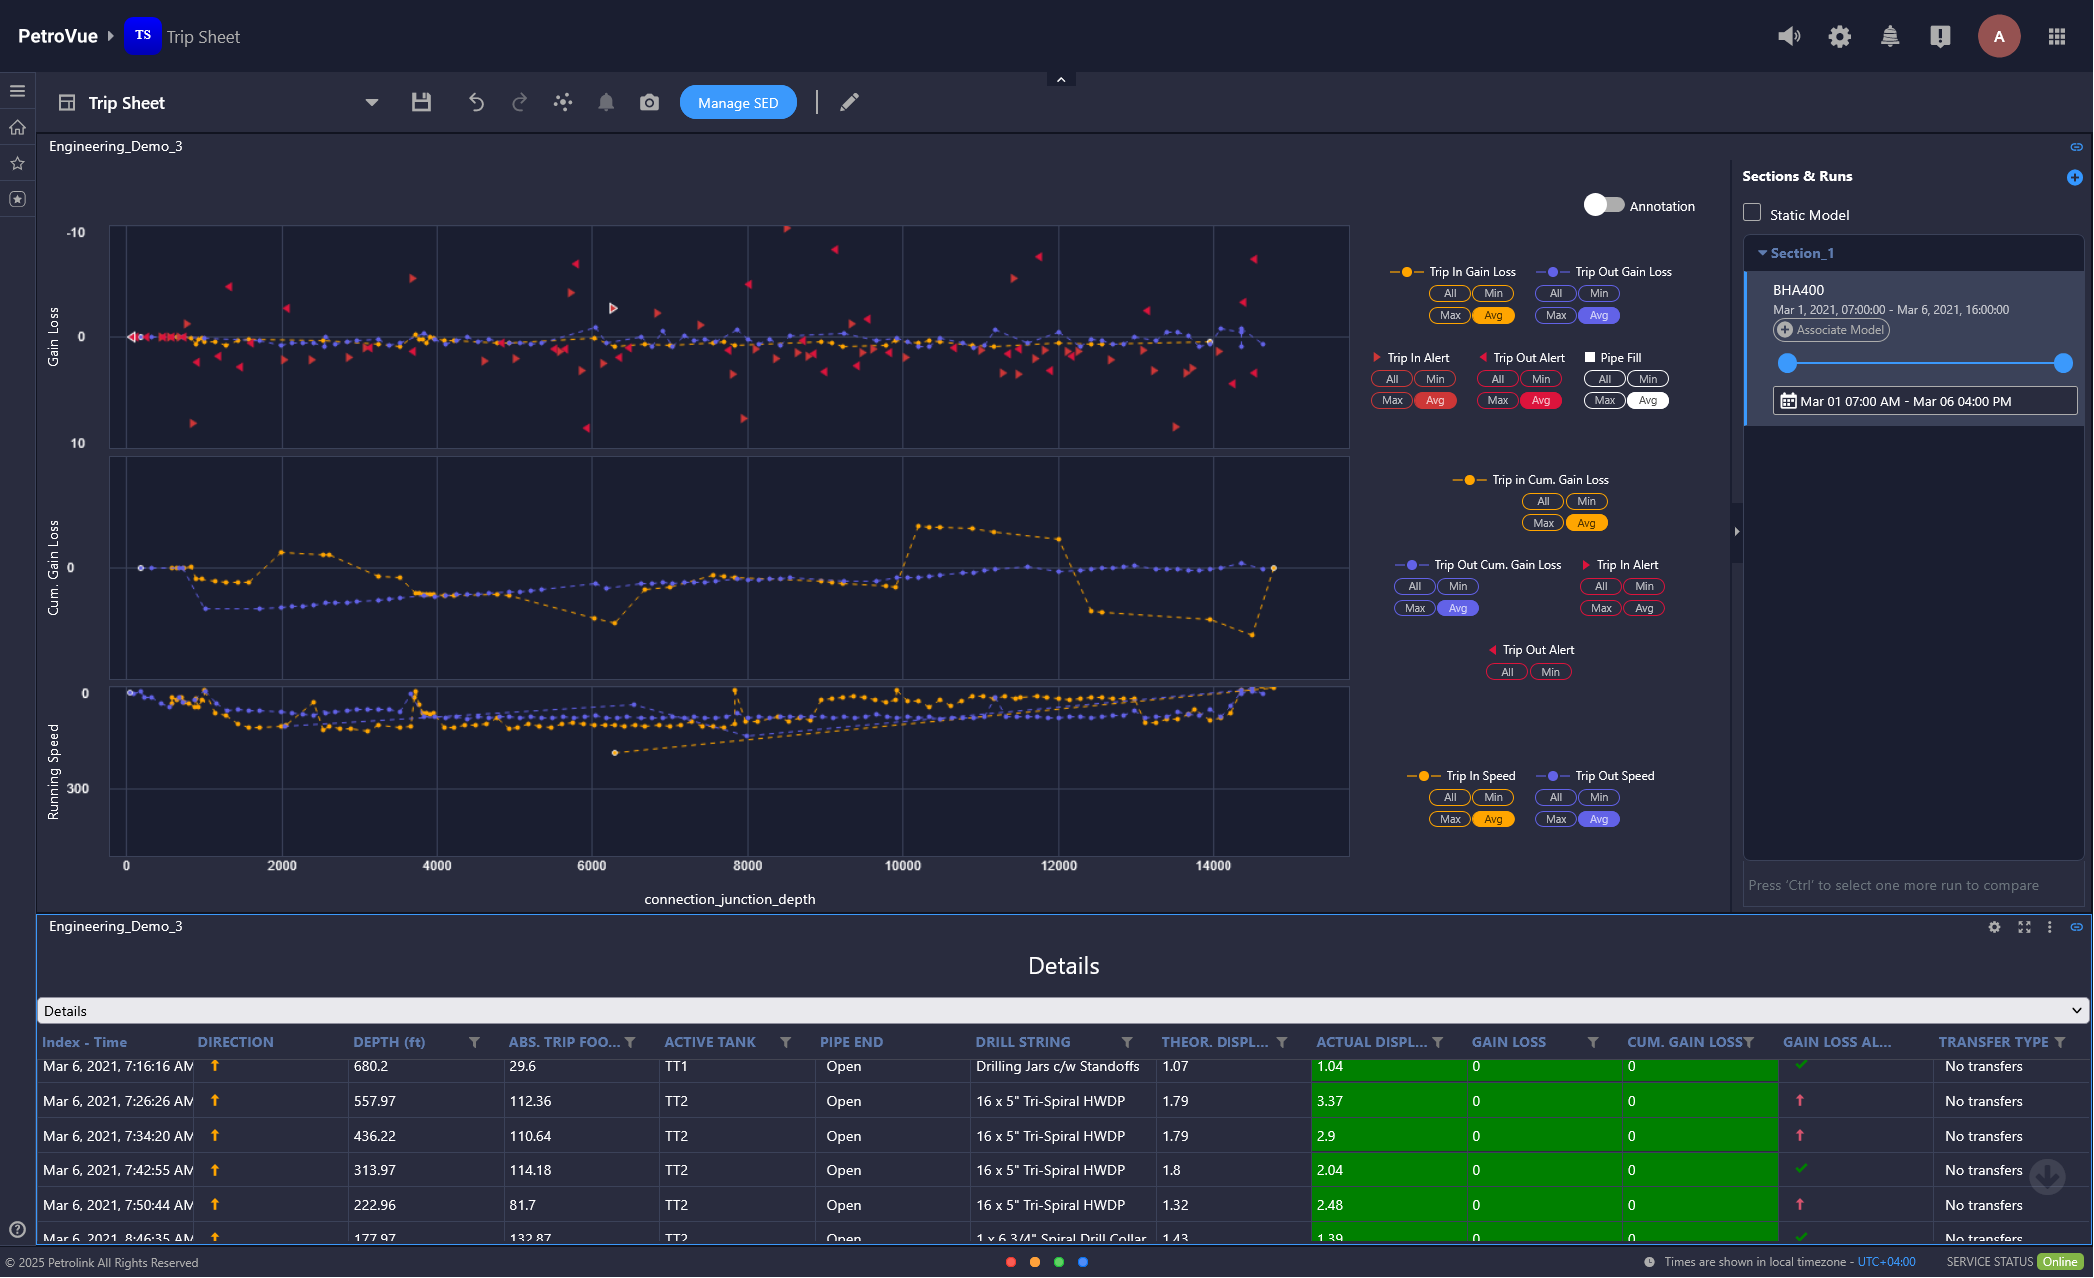Collapse the Section_1 tree node
This screenshot has width=2094, height=1278.
click(1762, 253)
